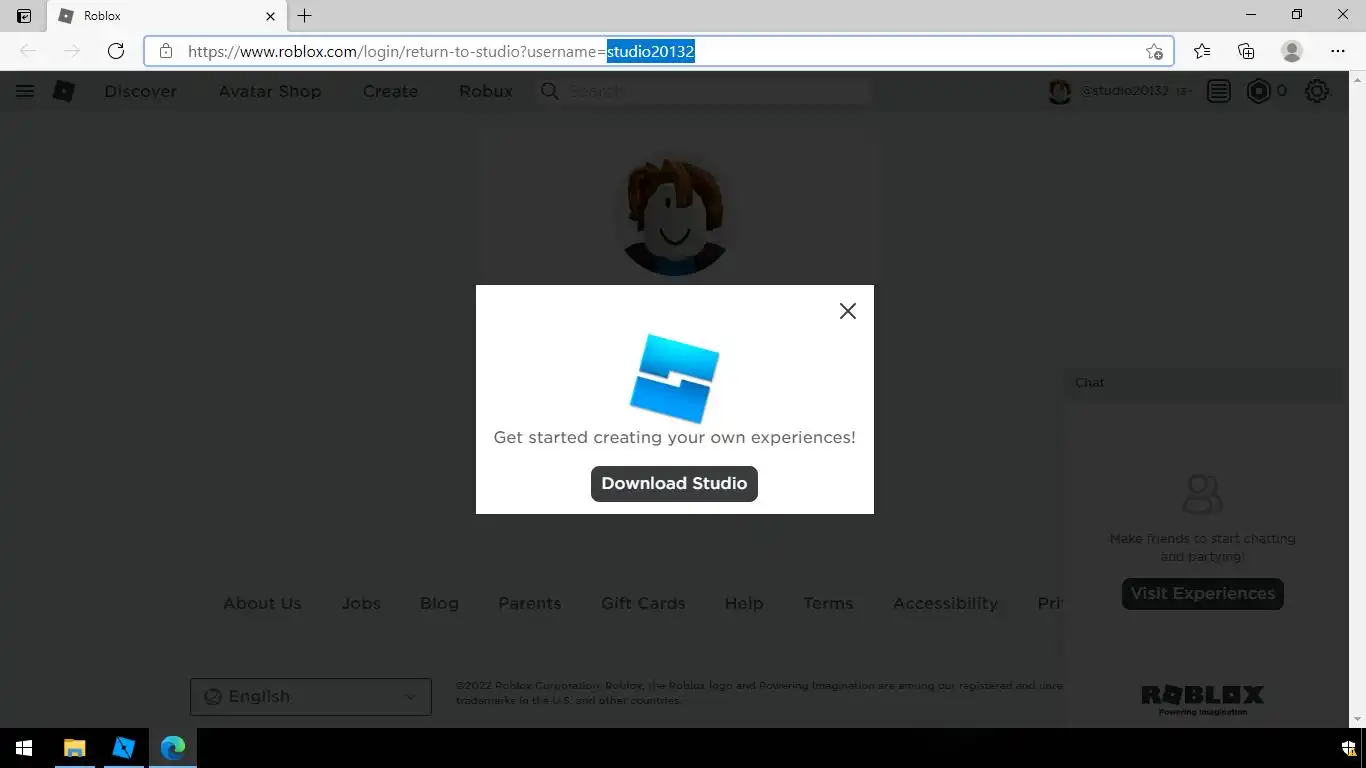Reload the page with refresh icon
1366x768 pixels.
point(116,51)
